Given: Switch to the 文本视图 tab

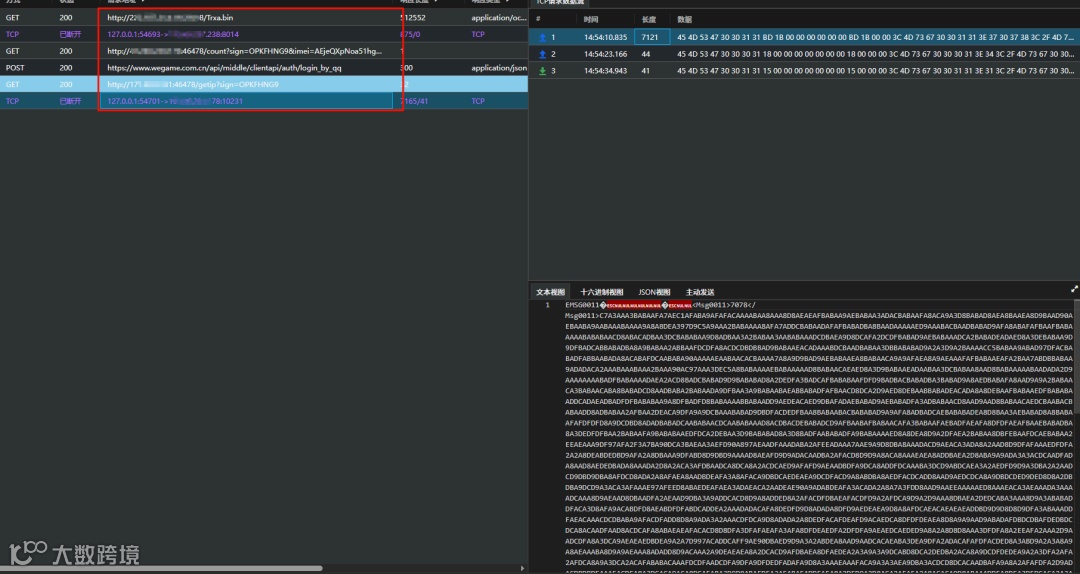Looking at the screenshot, I should pos(550,292).
